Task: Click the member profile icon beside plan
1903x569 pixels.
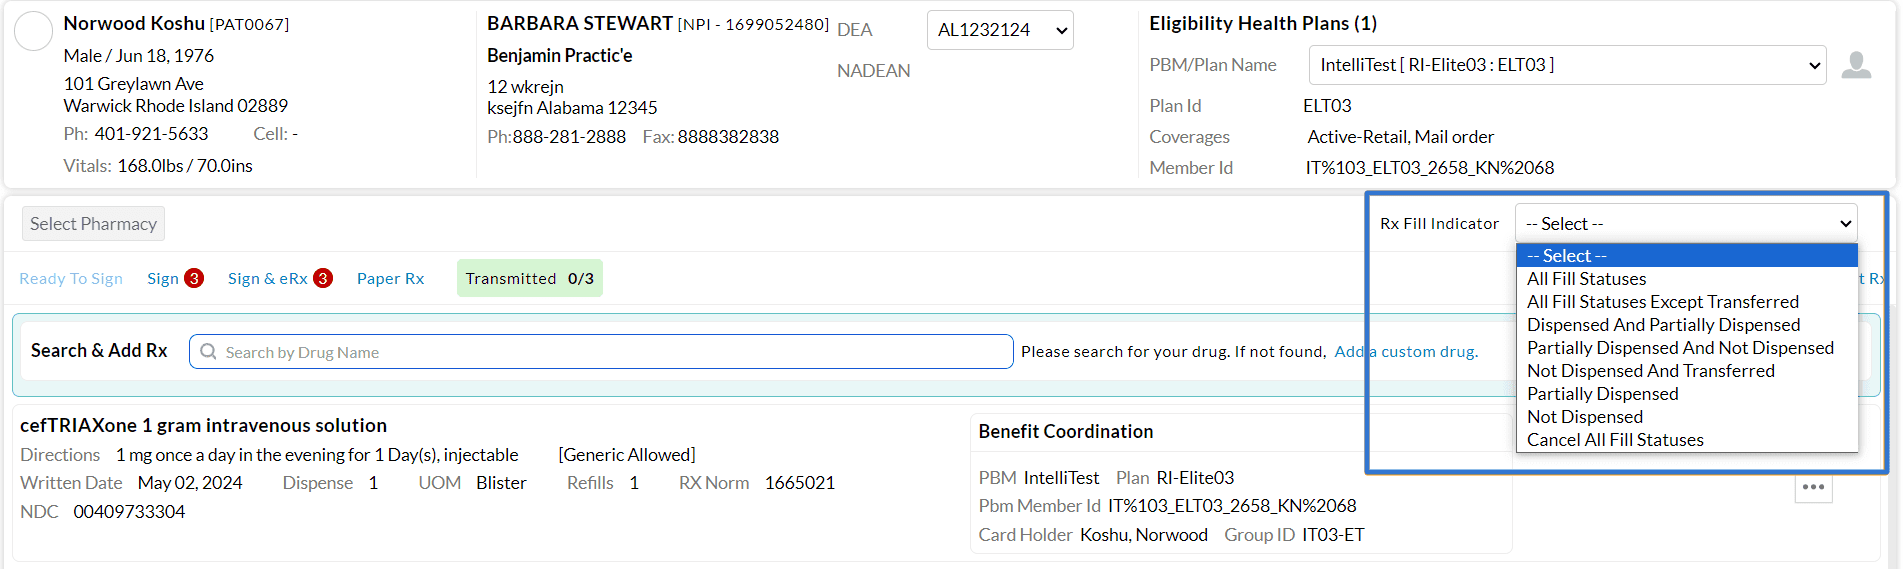Action: [x=1856, y=66]
